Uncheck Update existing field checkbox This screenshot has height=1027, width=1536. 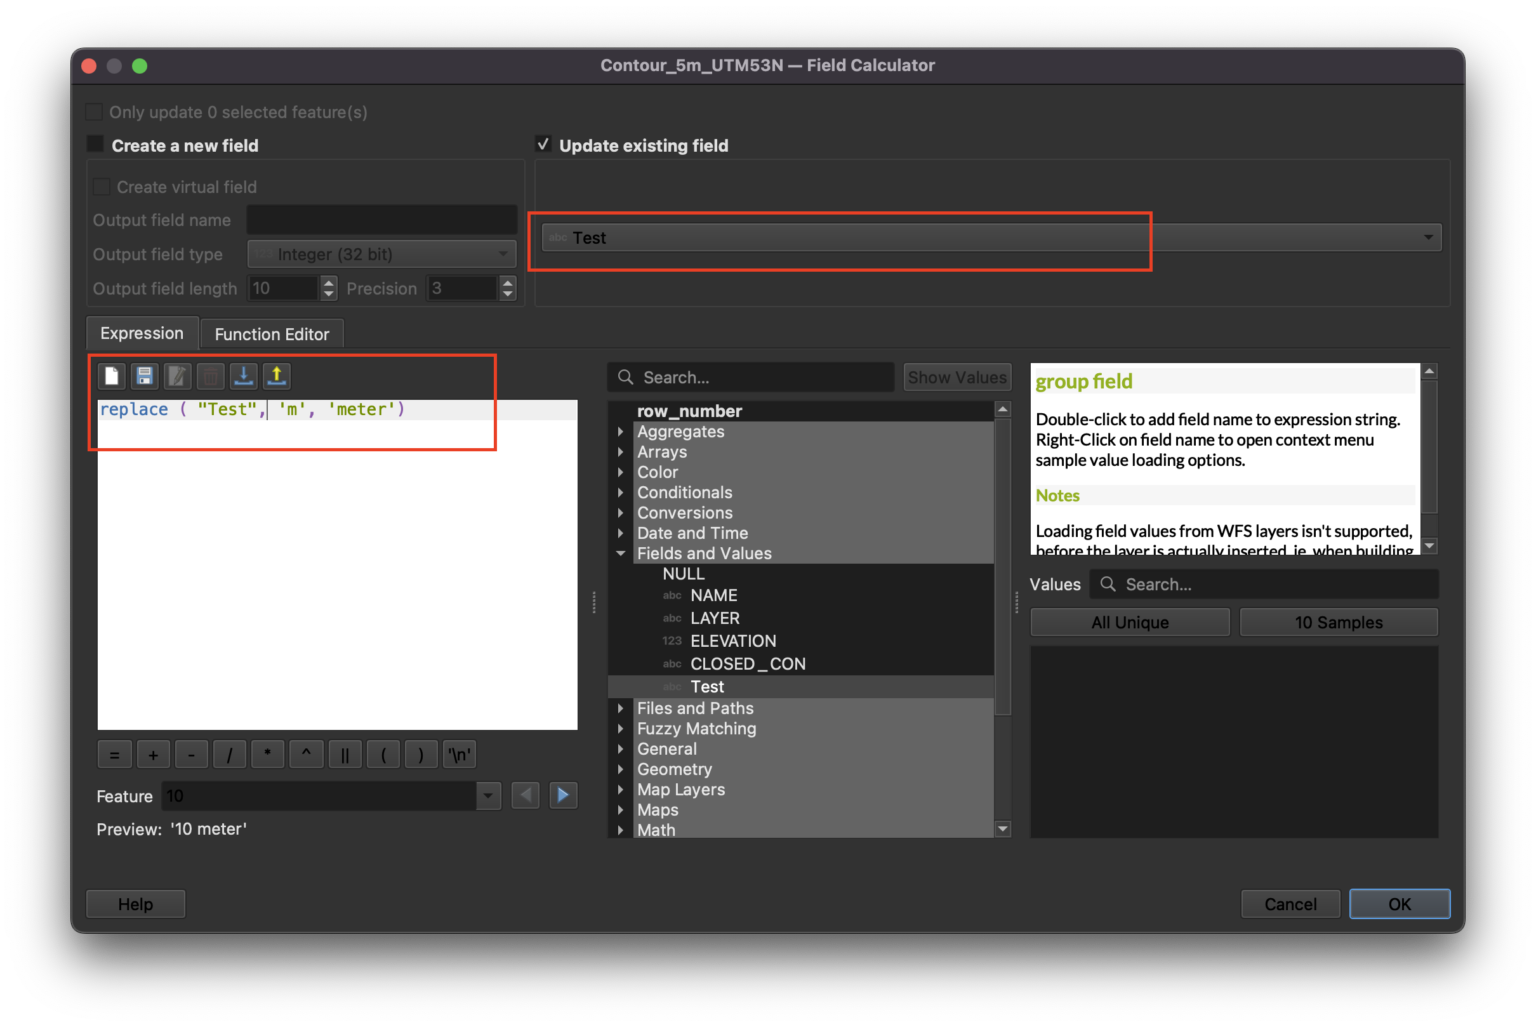click(x=543, y=145)
